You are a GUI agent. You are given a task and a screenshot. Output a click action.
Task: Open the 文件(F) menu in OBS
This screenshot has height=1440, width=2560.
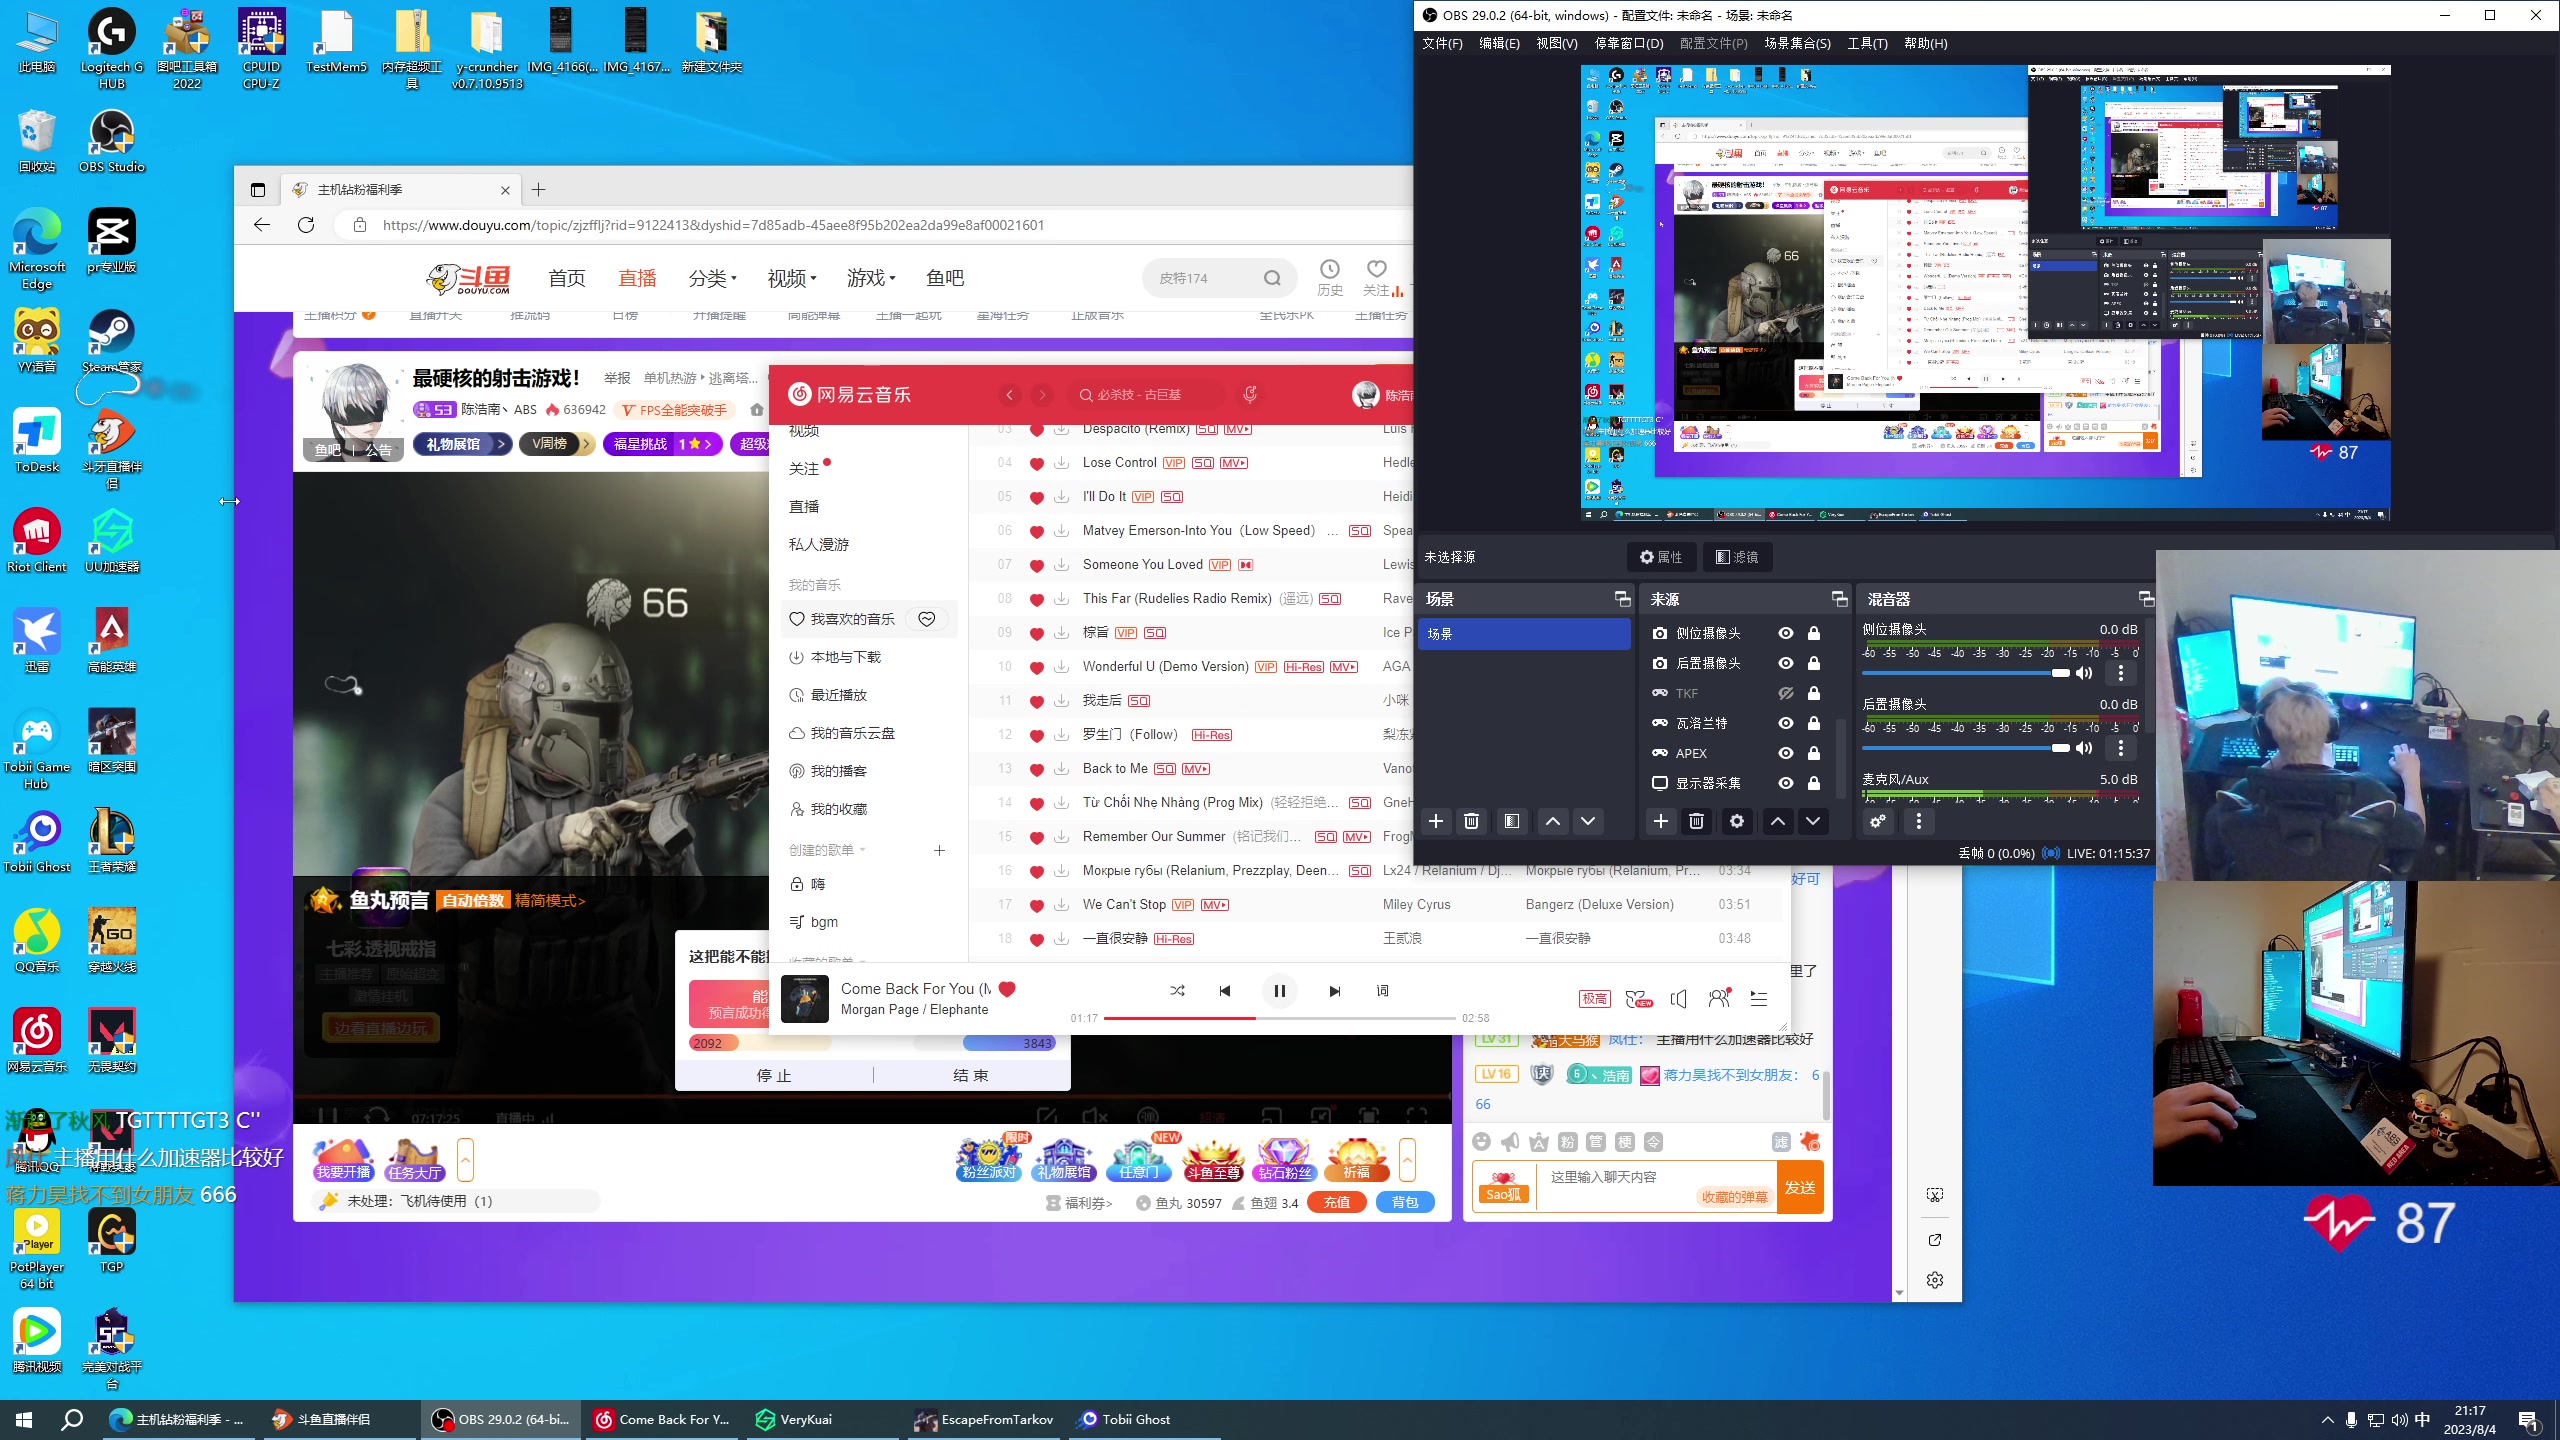[1442, 43]
